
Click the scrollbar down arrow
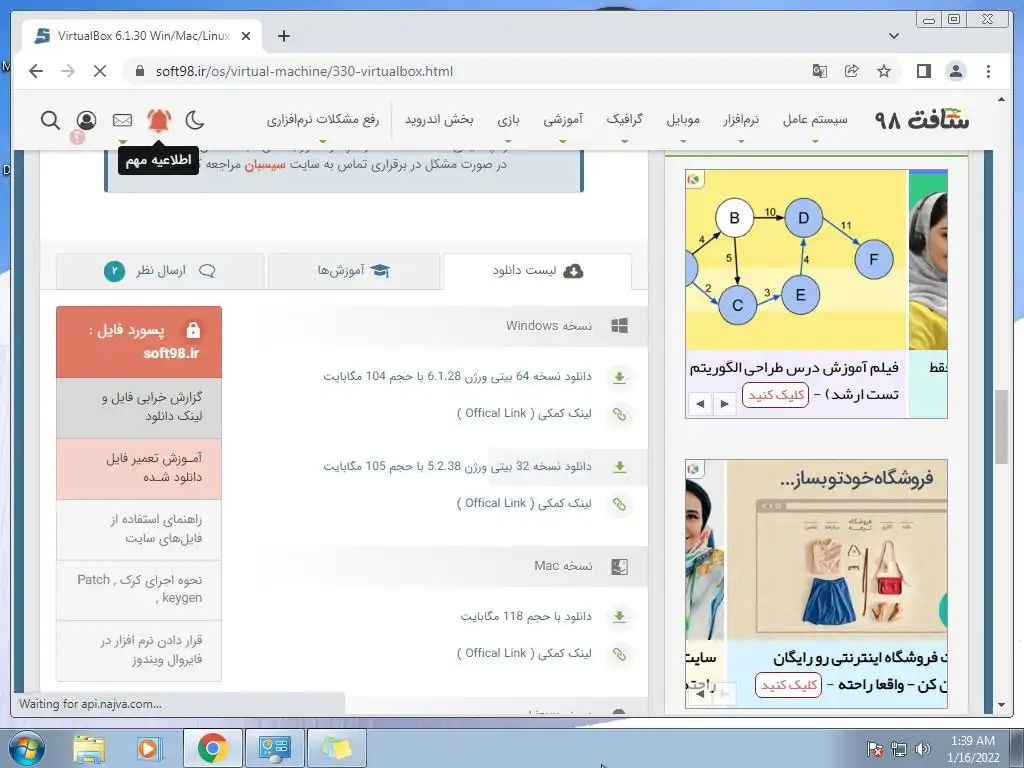pyautogui.click(x=1002, y=705)
